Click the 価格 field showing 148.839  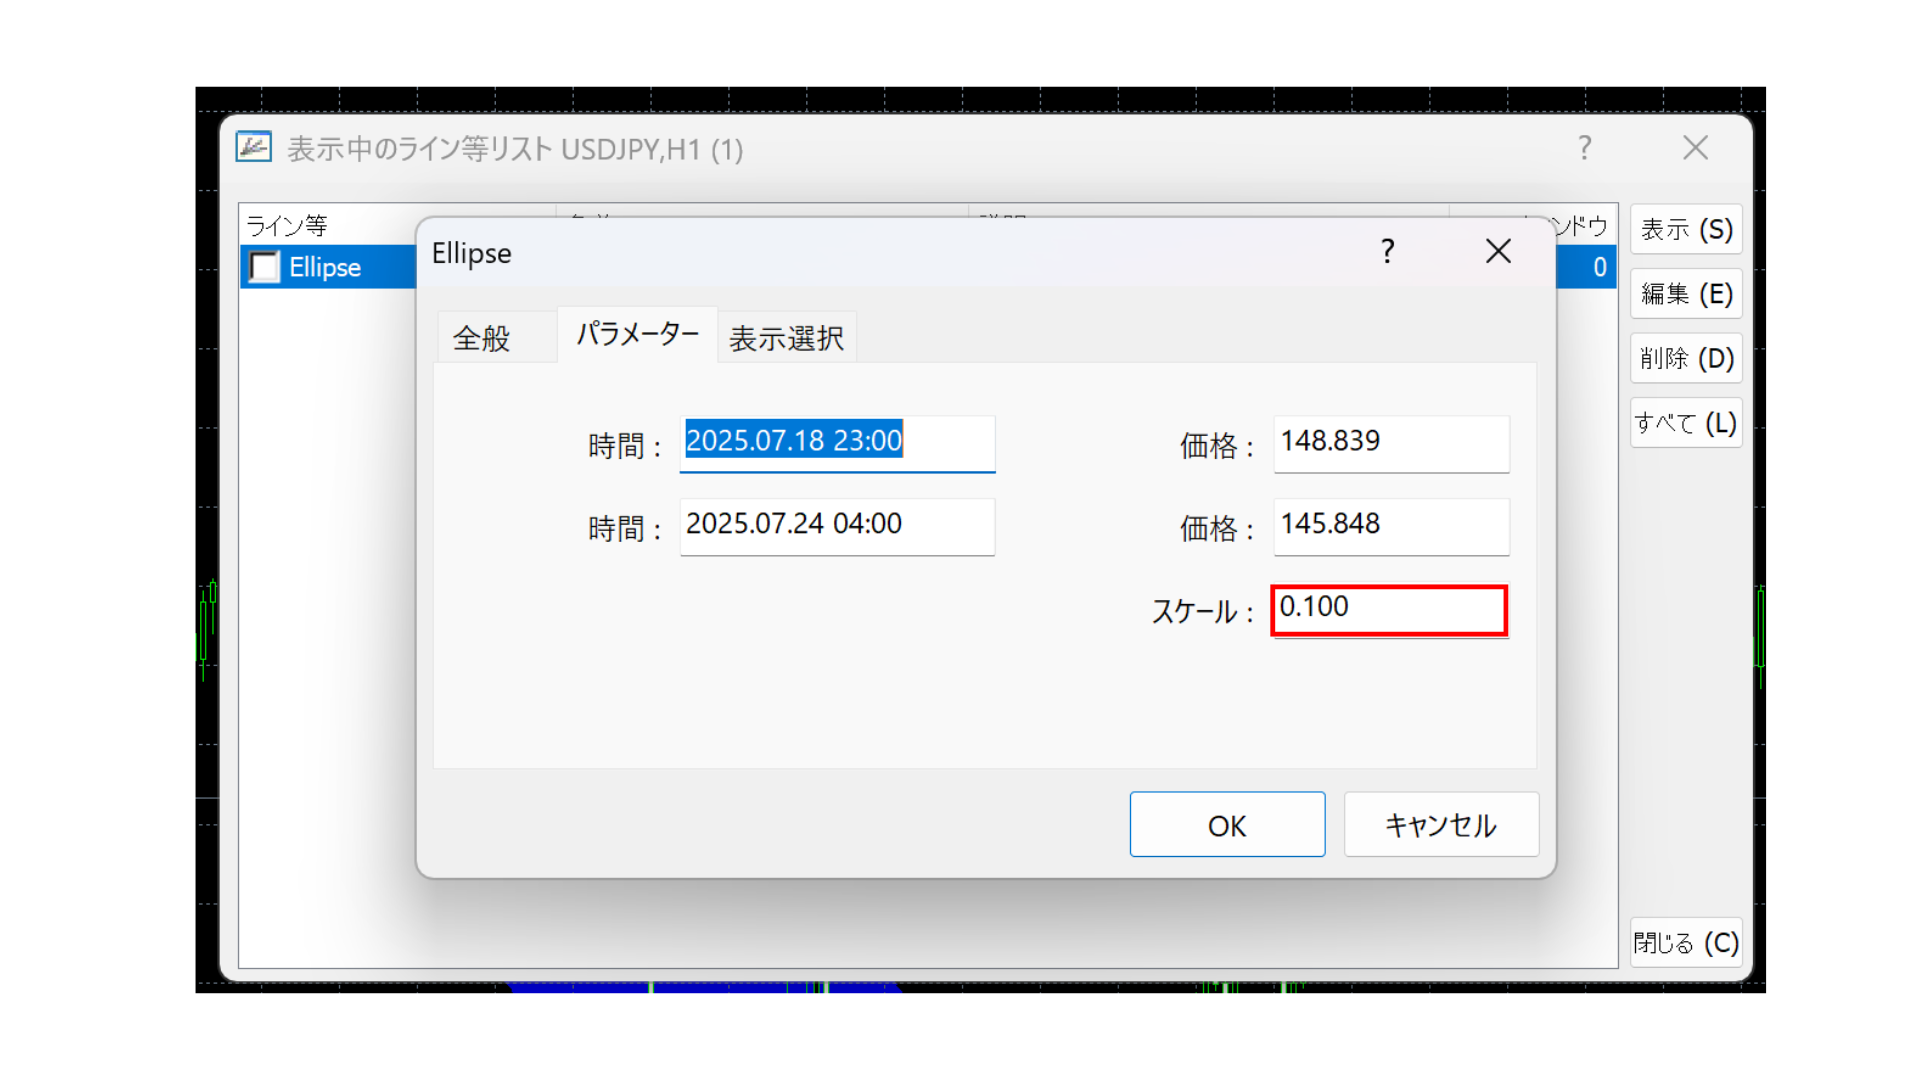click(1390, 442)
